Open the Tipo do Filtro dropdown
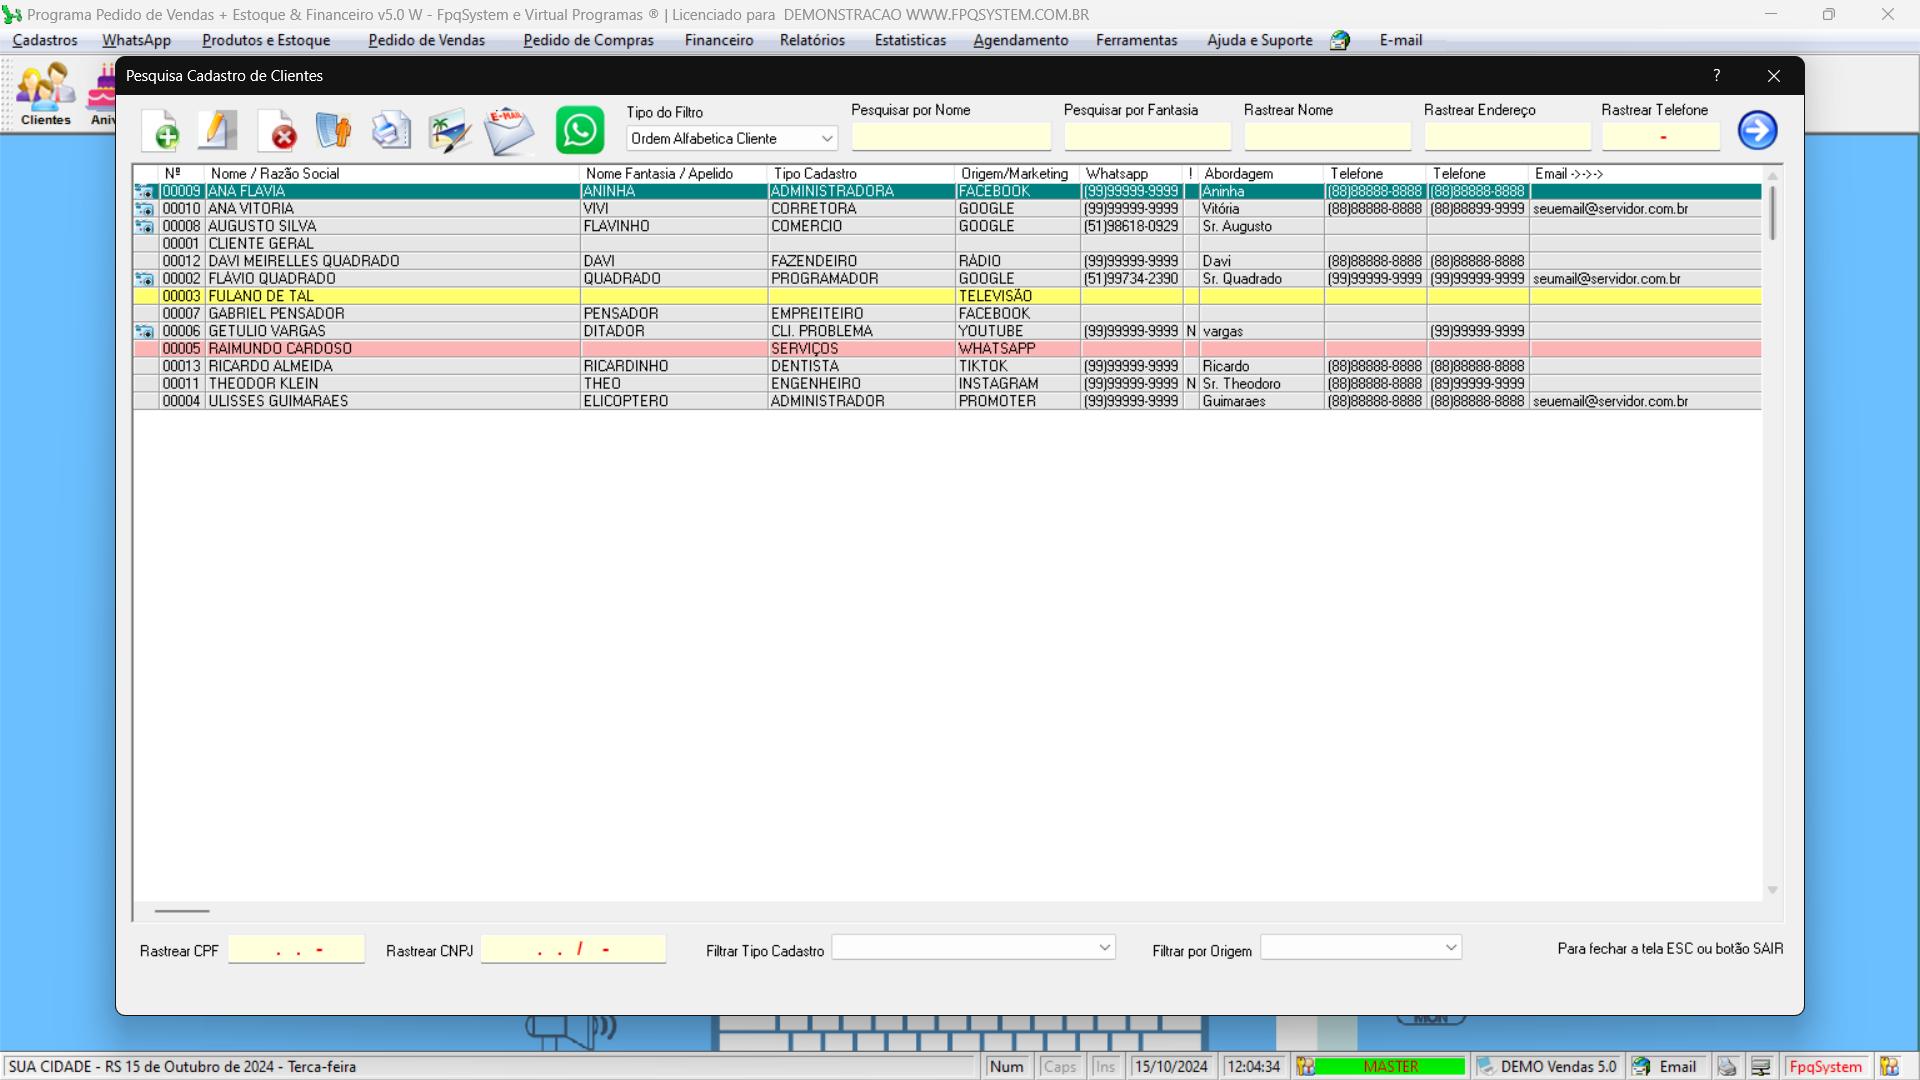Image resolution: width=1920 pixels, height=1080 pixels. [732, 139]
